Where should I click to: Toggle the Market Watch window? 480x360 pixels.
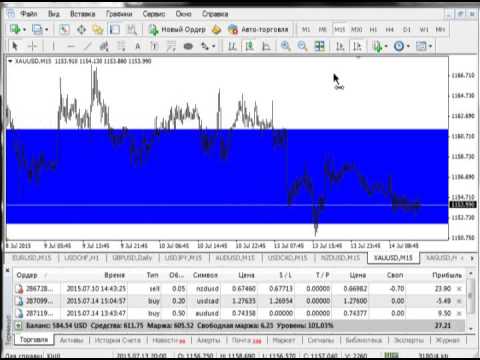click(64, 29)
